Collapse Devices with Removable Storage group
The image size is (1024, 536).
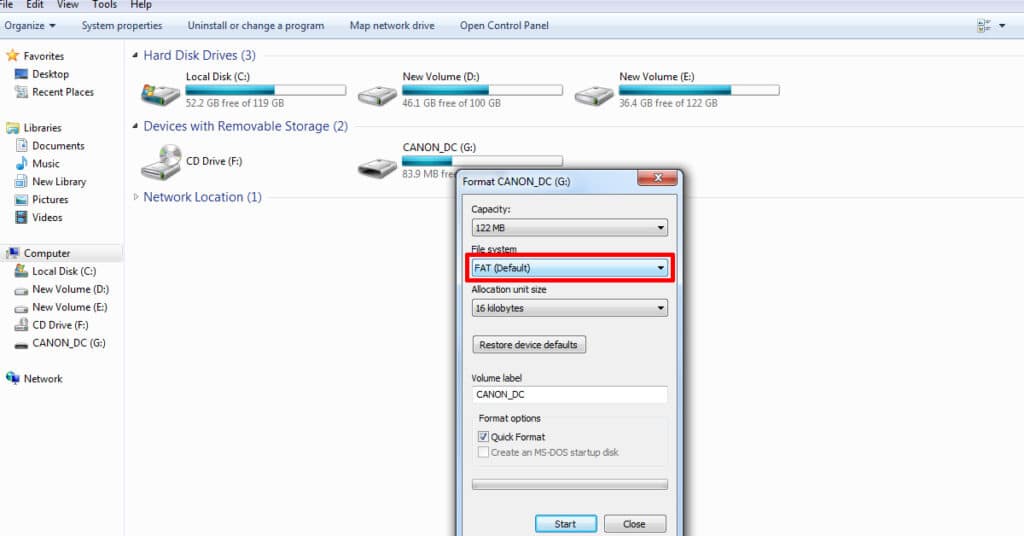[135, 126]
